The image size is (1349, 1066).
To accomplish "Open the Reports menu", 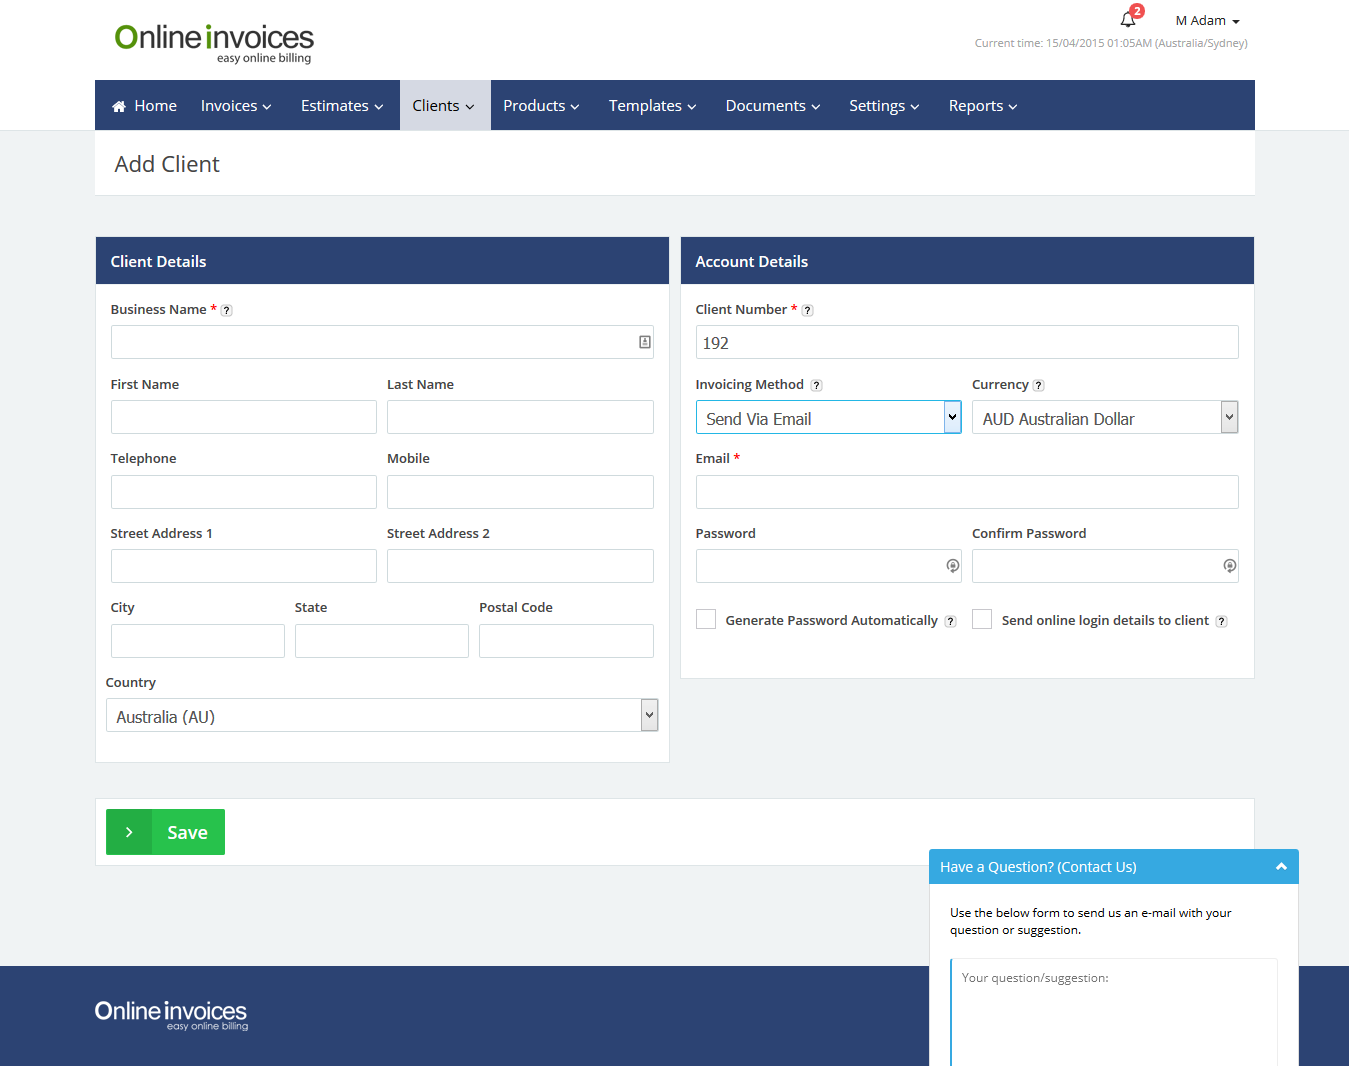I will 982,106.
